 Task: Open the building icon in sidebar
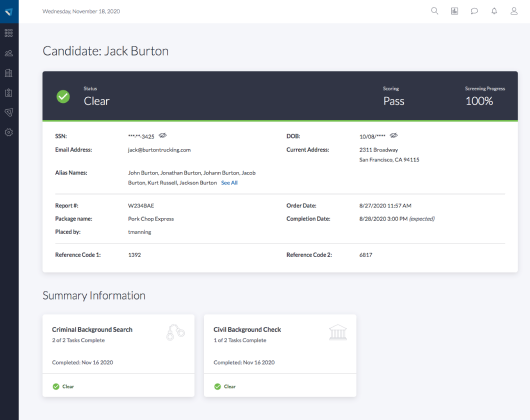[x=9, y=73]
